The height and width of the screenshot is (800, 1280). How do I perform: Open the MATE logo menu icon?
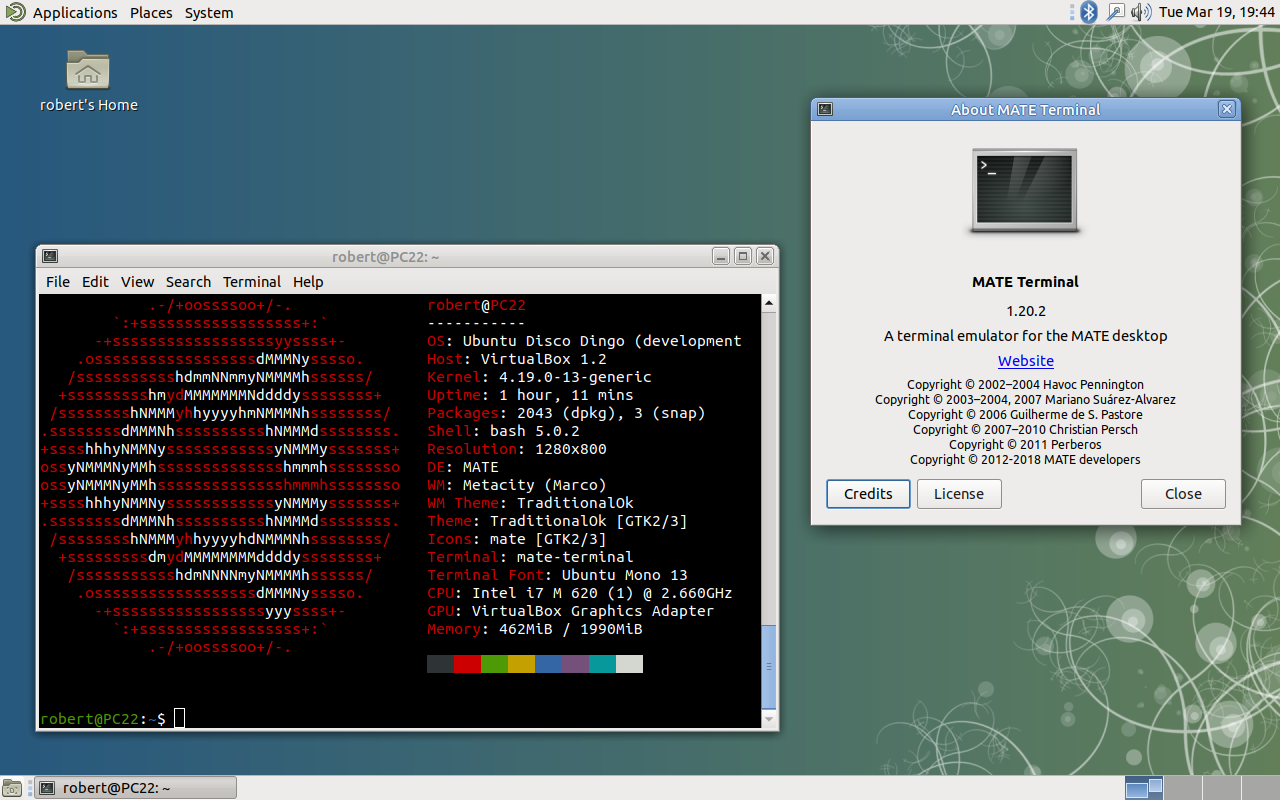click(14, 12)
